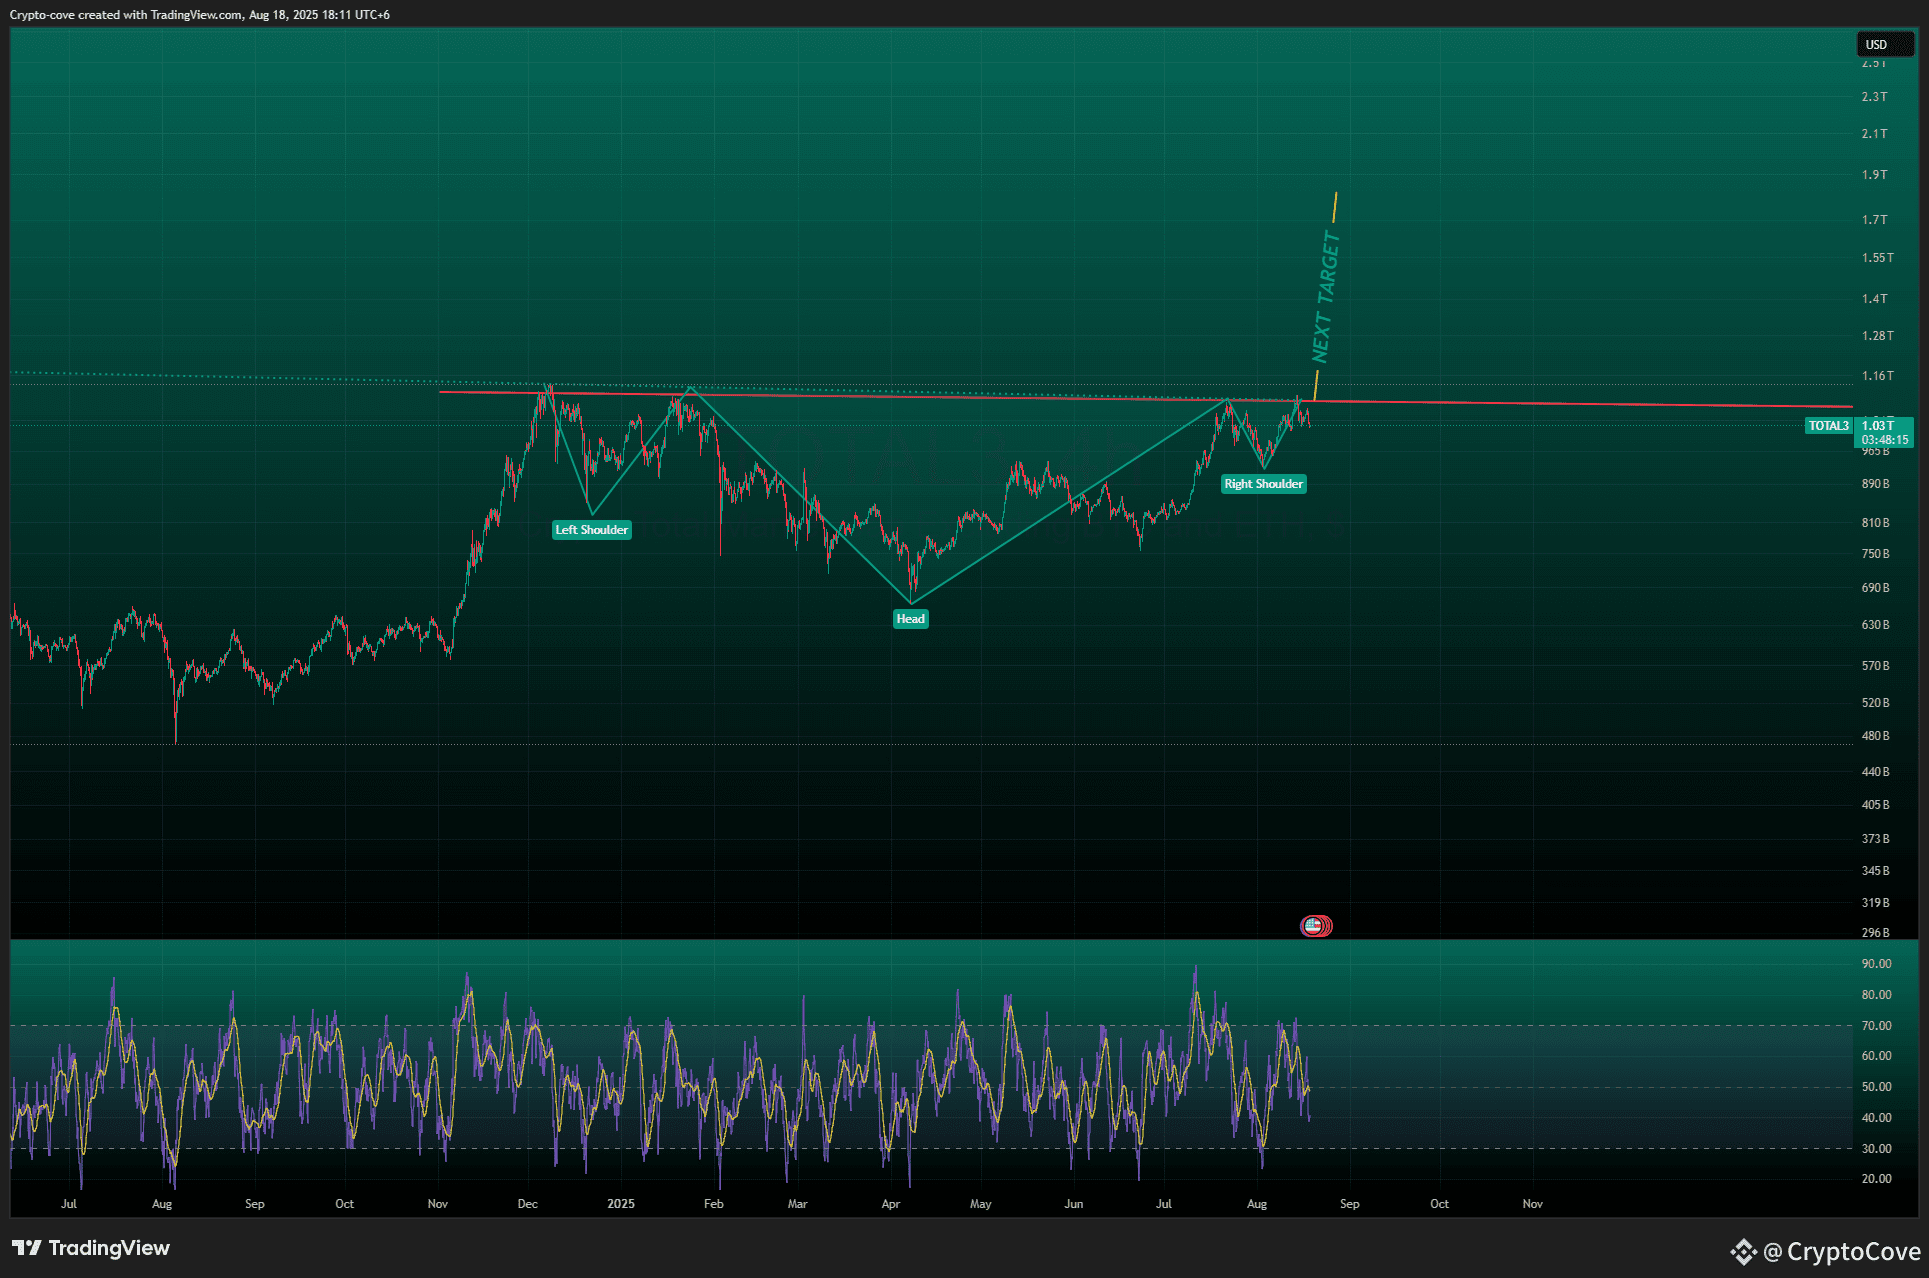Click the 2025 label on the time axis
The height and width of the screenshot is (1278, 1929).
coord(620,1204)
